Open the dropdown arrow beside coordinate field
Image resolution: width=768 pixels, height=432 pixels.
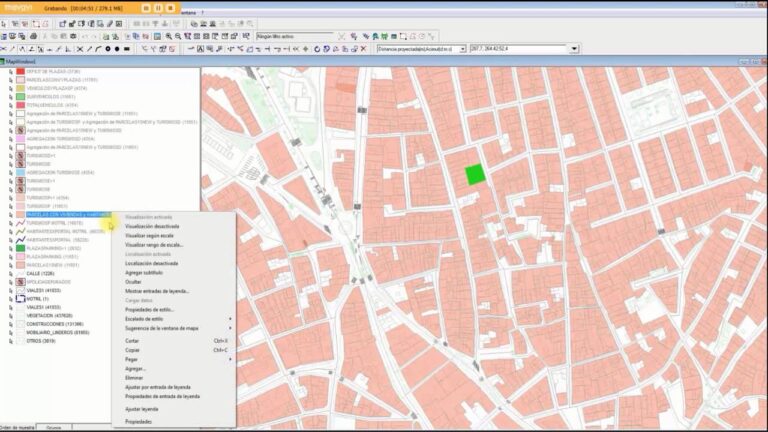tap(574, 49)
